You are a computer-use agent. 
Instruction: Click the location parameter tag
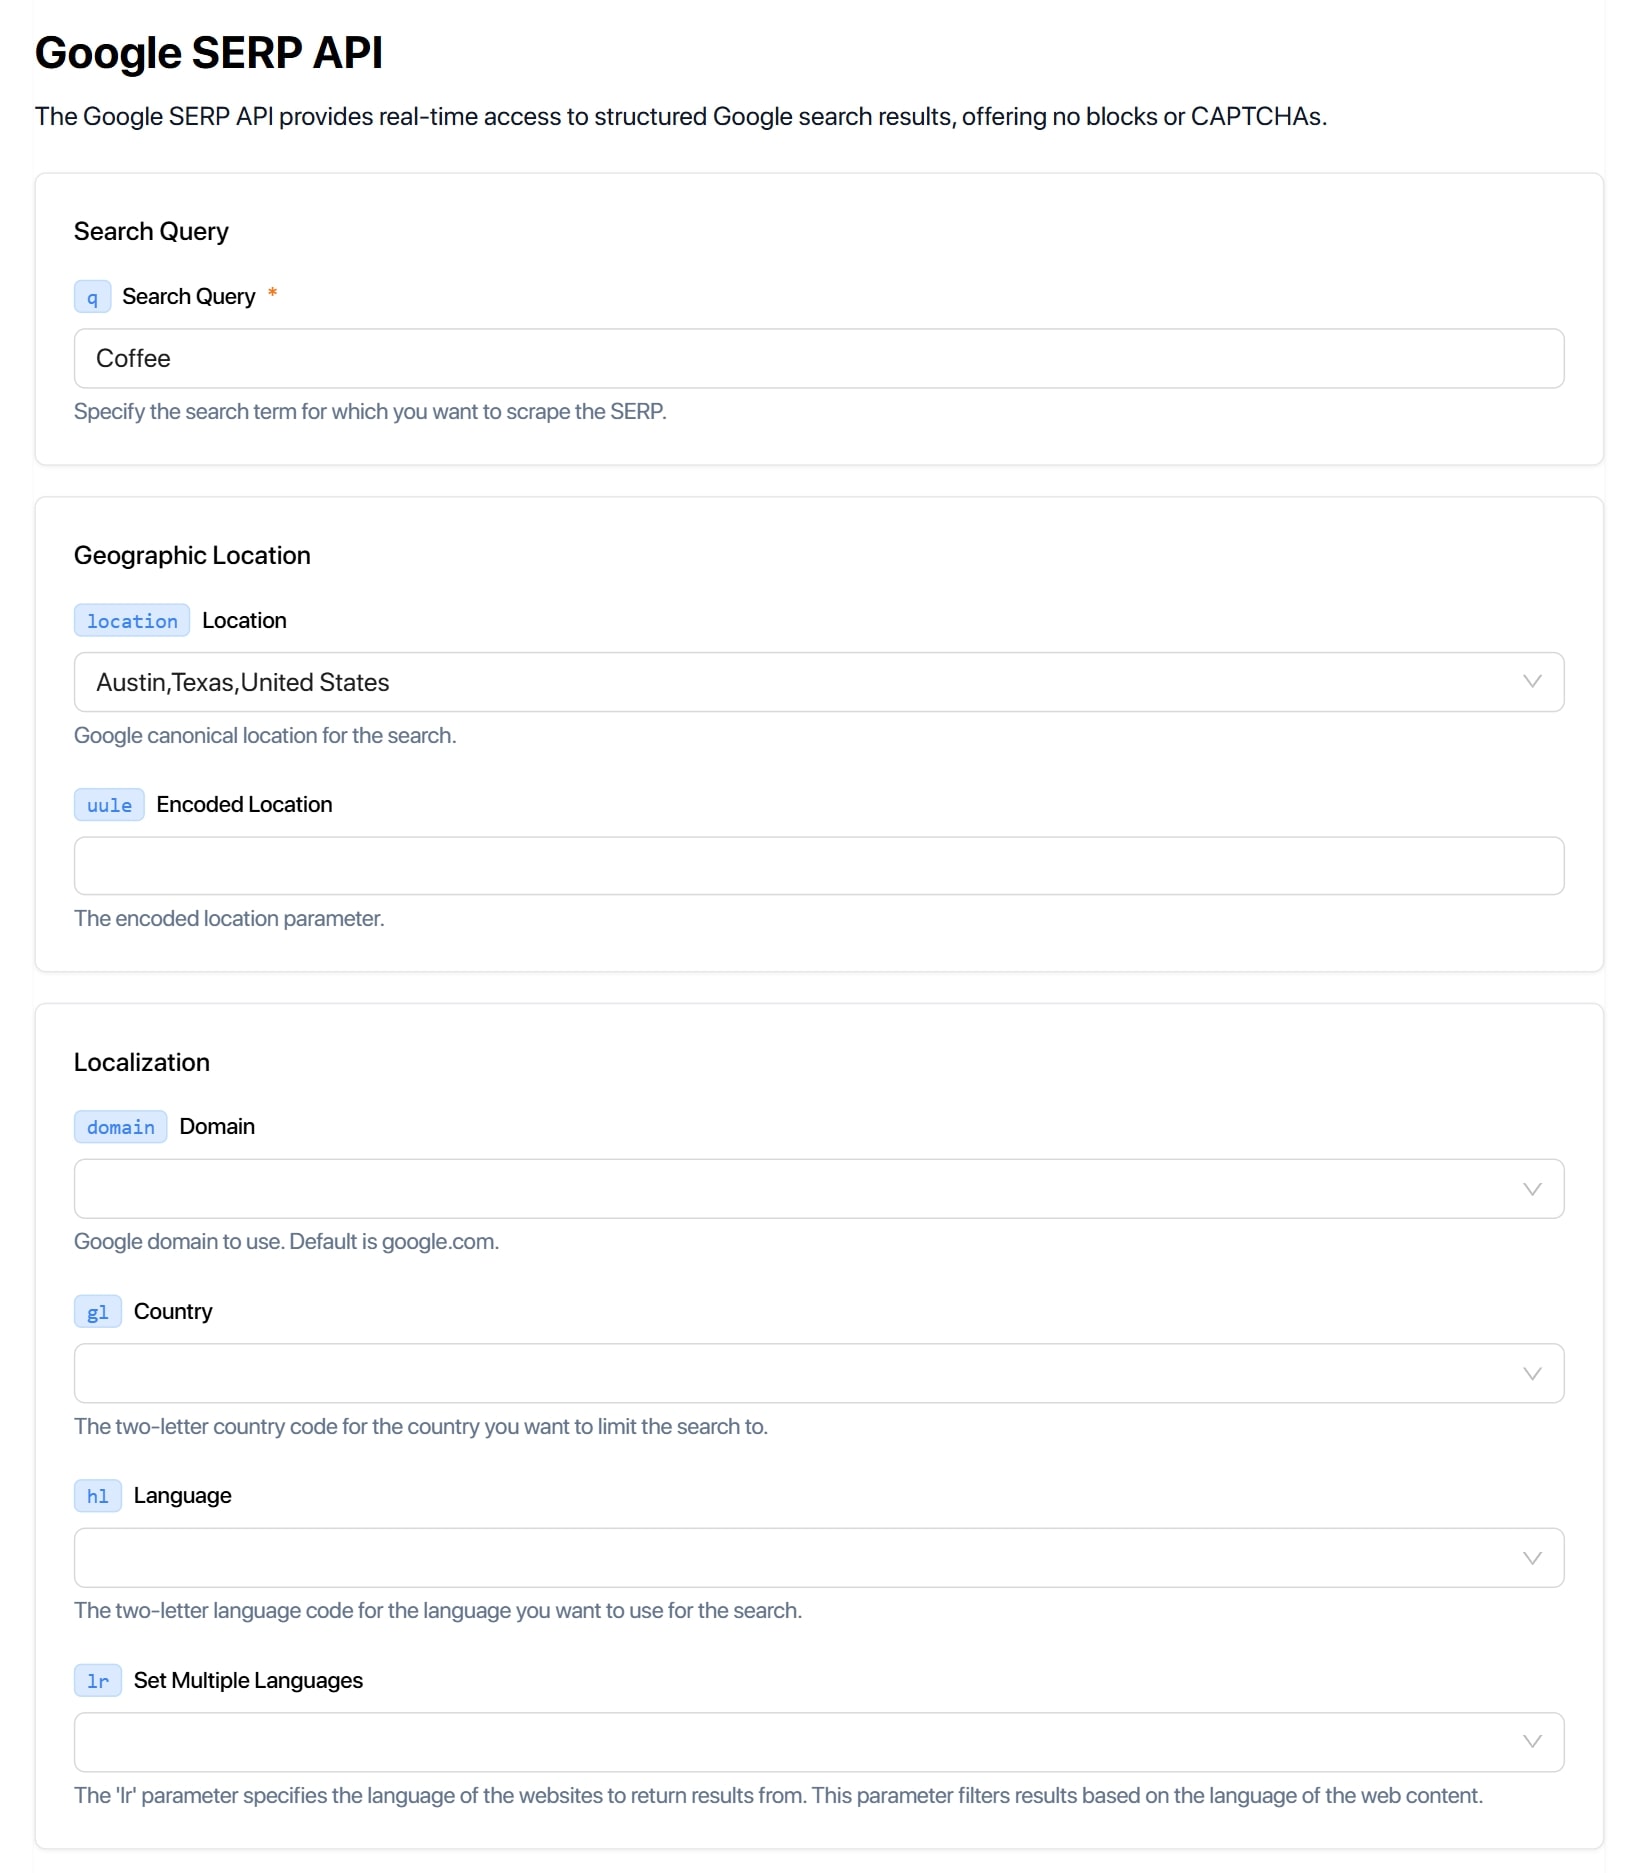pyautogui.click(x=132, y=621)
